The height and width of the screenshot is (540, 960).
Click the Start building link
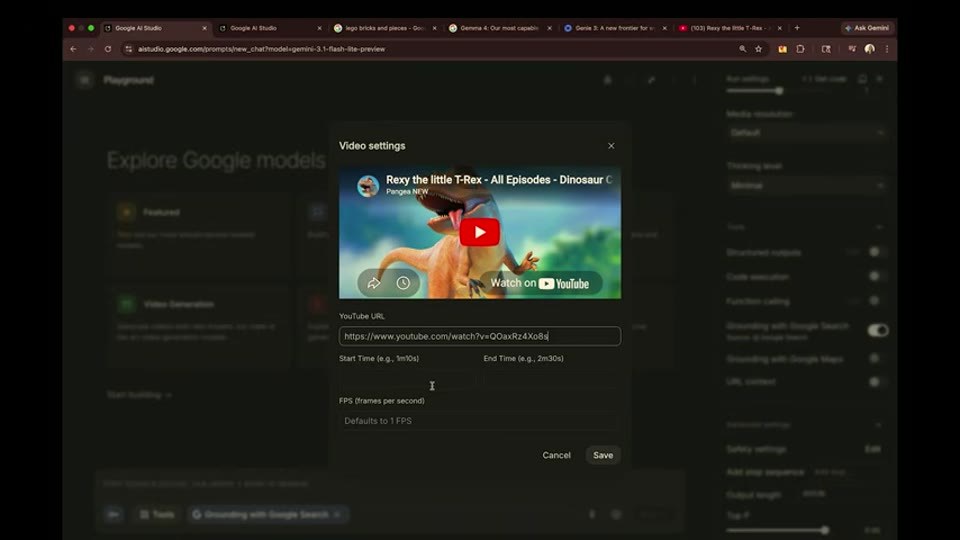pos(139,395)
